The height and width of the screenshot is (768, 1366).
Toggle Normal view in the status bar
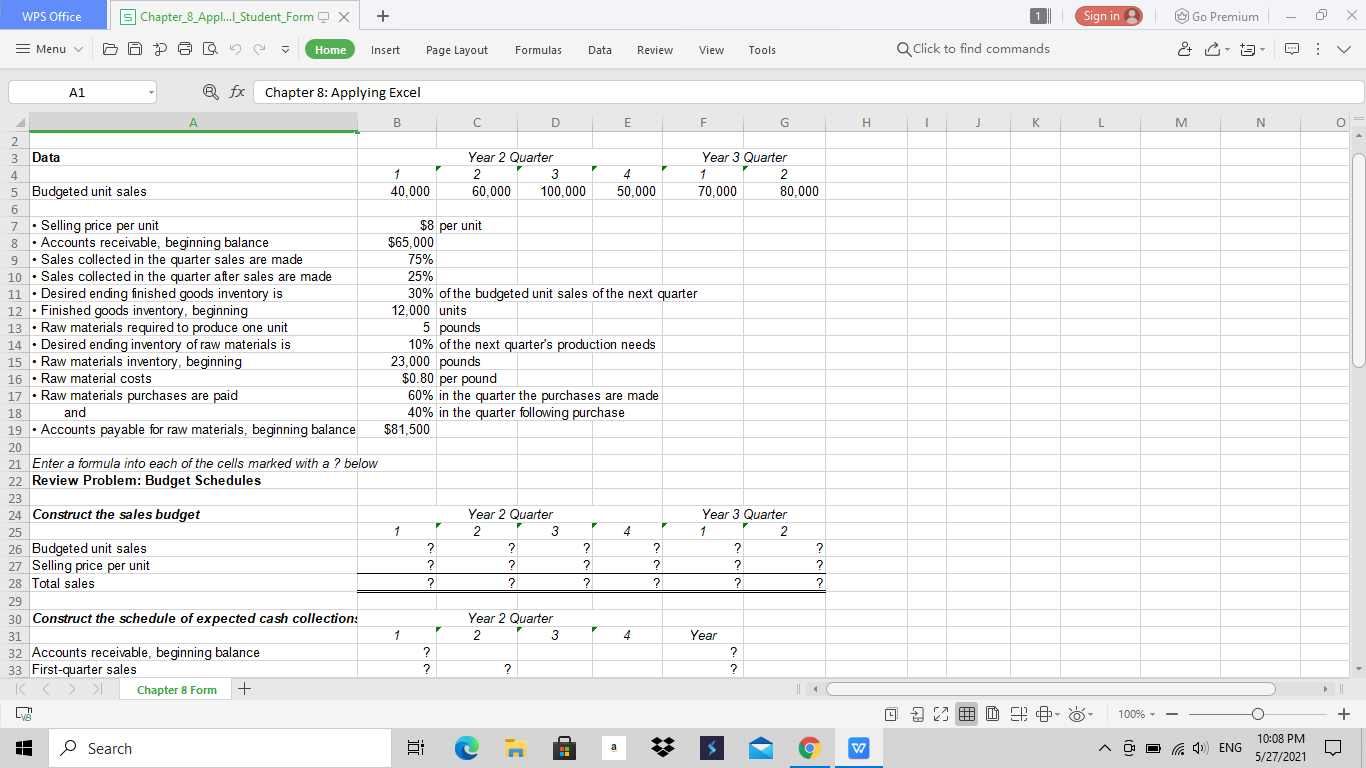click(x=967, y=713)
